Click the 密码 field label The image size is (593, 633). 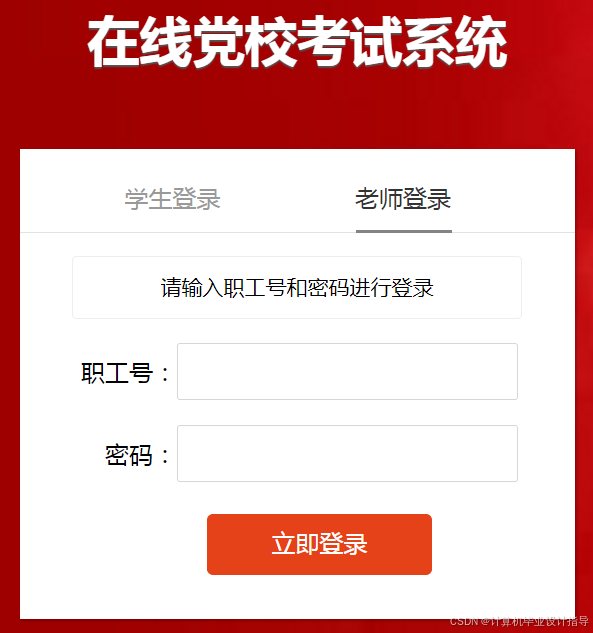[x=129, y=455]
